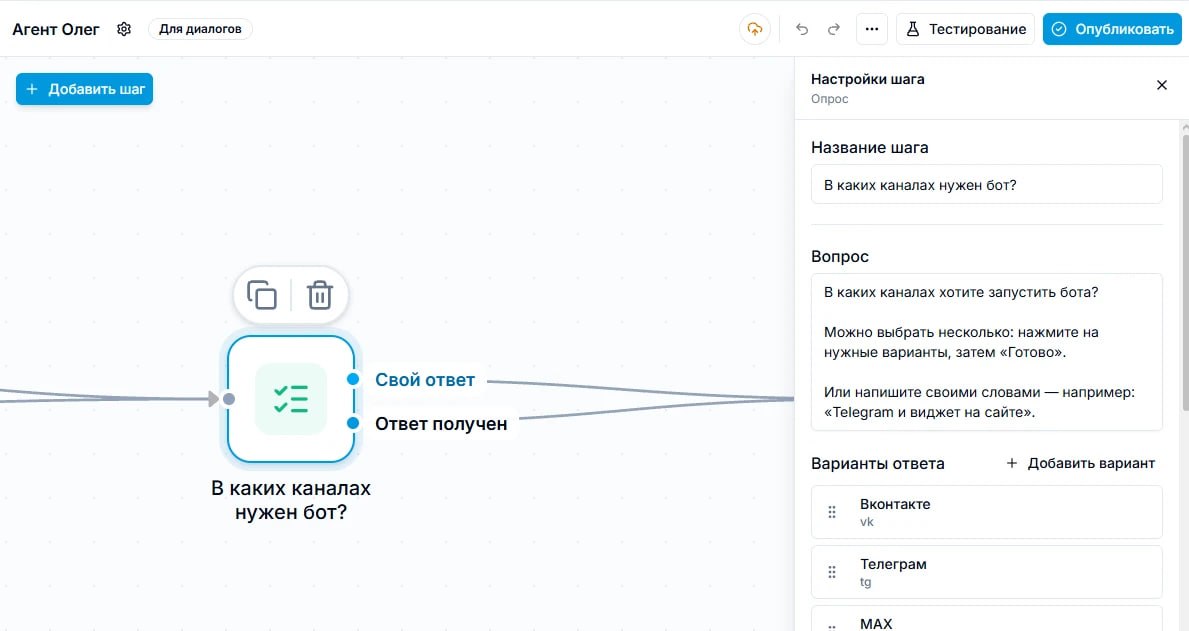Screen dimensions: 1189x631
Task: Click the Для диалогов tag
Action: click(200, 29)
